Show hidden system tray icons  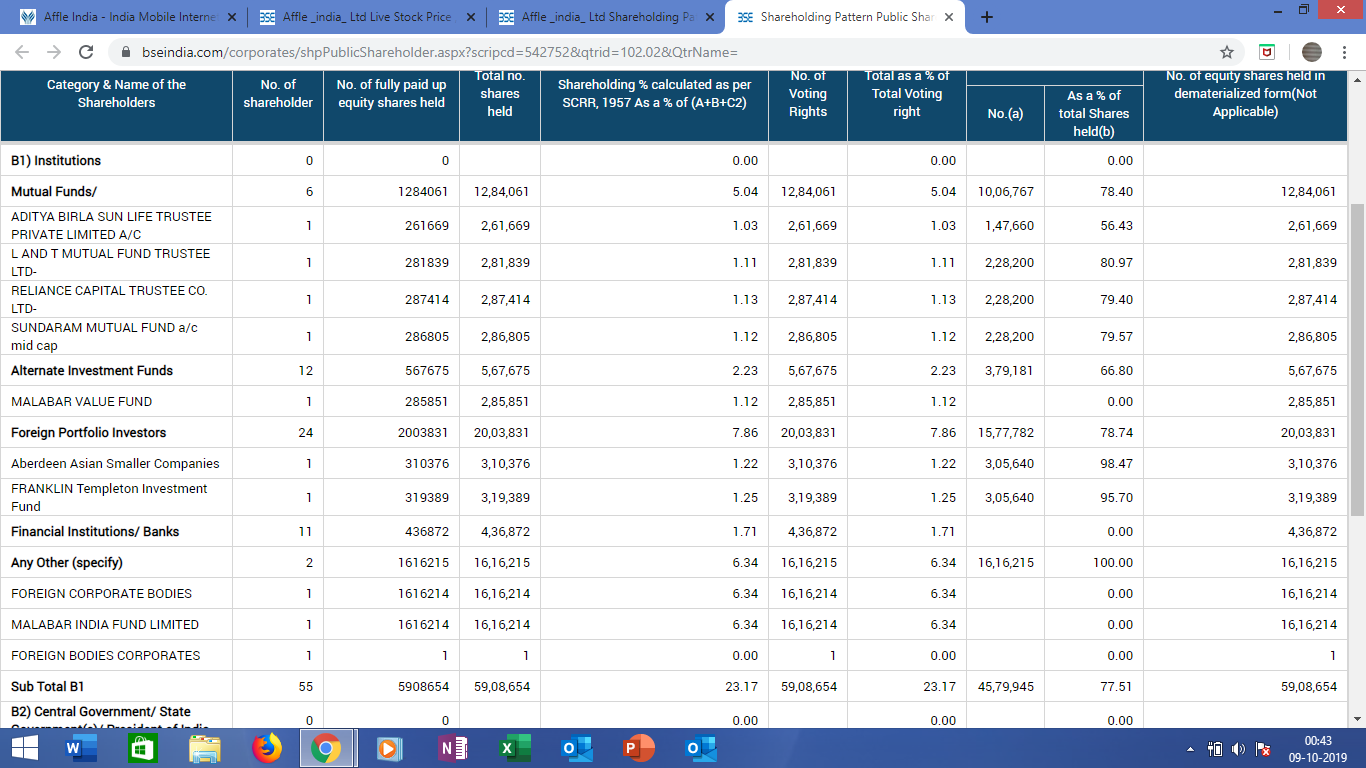tap(1190, 749)
